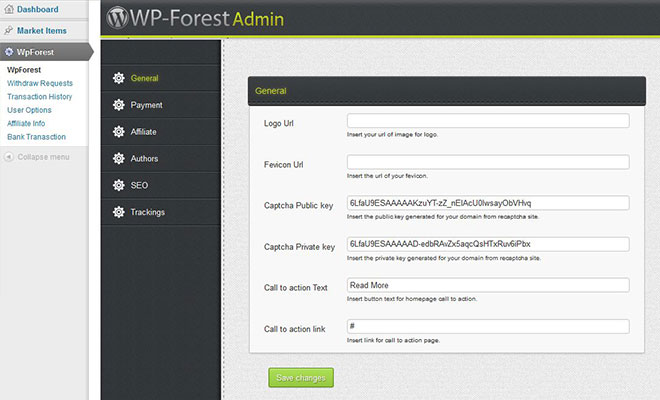
Task: Switch to the SEO settings tab
Action: point(139,185)
